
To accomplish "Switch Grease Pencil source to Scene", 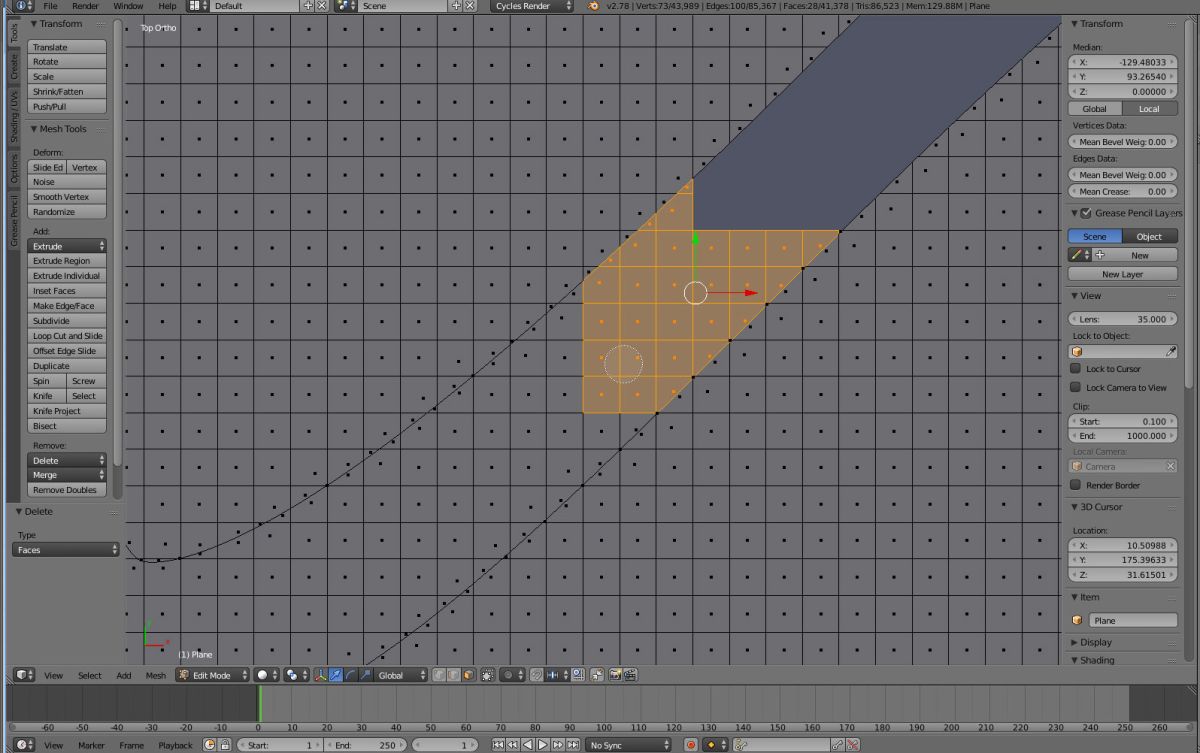I will click(1095, 236).
